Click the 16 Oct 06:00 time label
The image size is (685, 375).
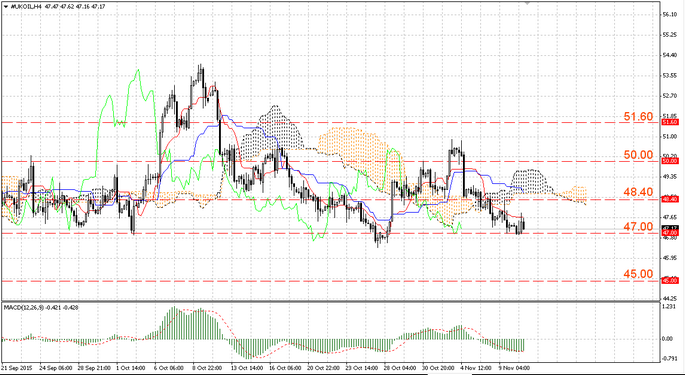(284, 368)
